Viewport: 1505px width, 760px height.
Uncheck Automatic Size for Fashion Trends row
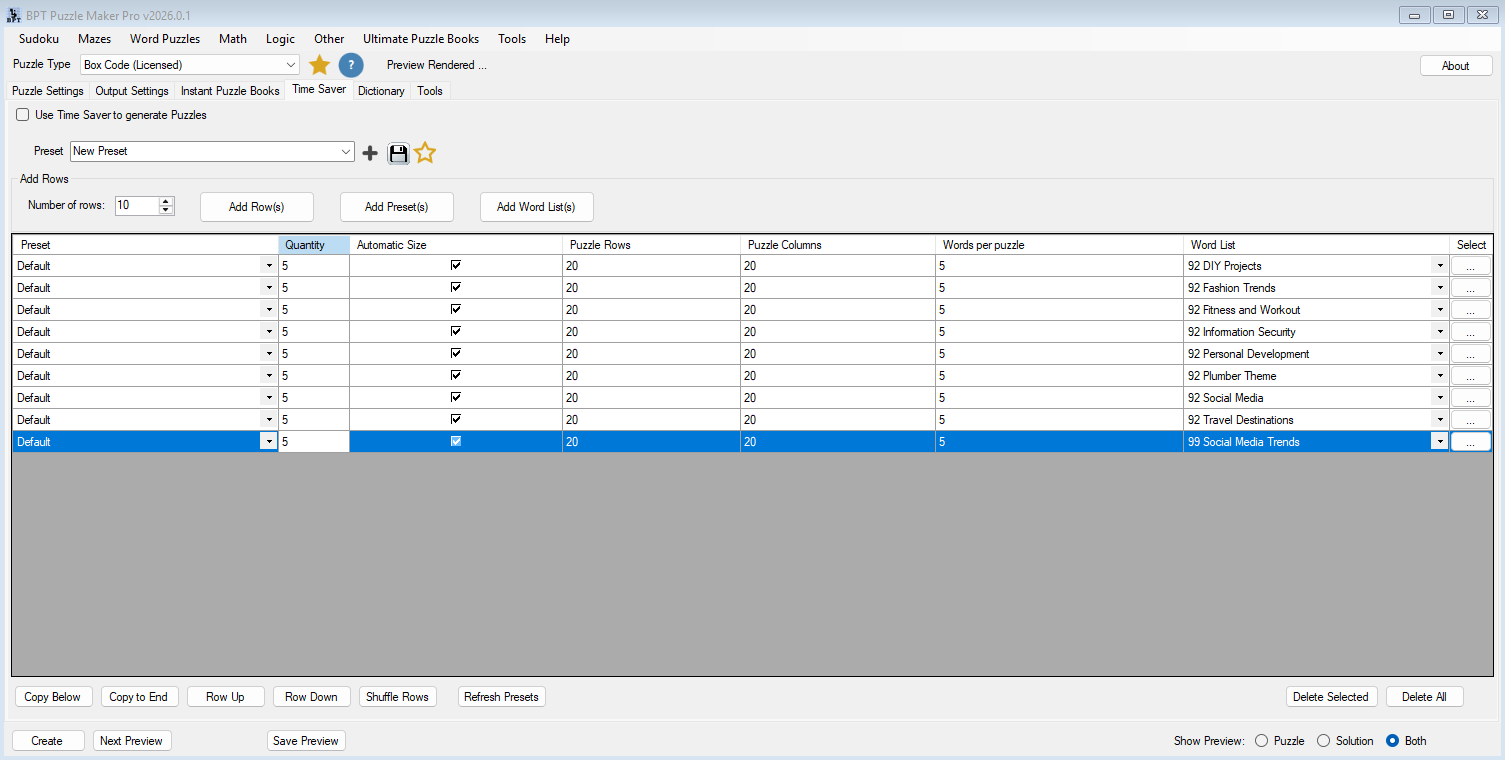(456, 288)
